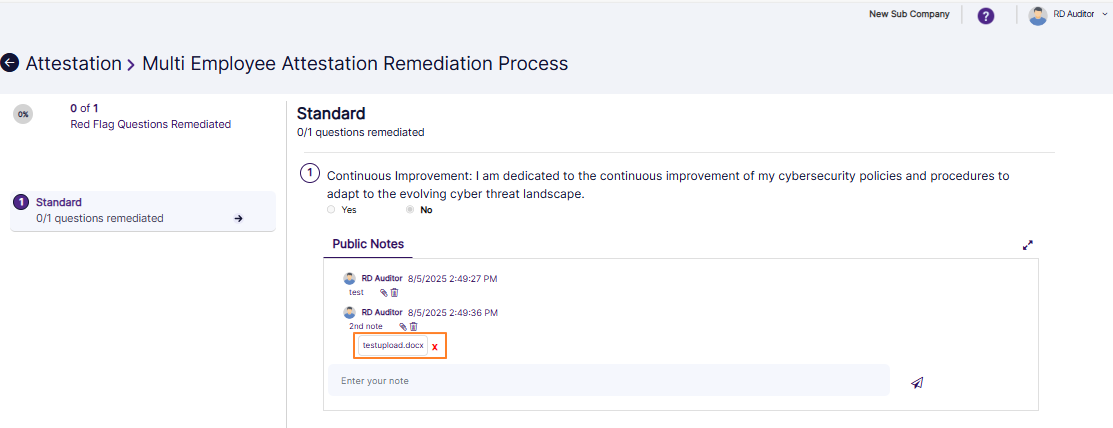This screenshot has width=1113, height=428.
Task: Send the note with paper plane icon
Action: coord(917,382)
